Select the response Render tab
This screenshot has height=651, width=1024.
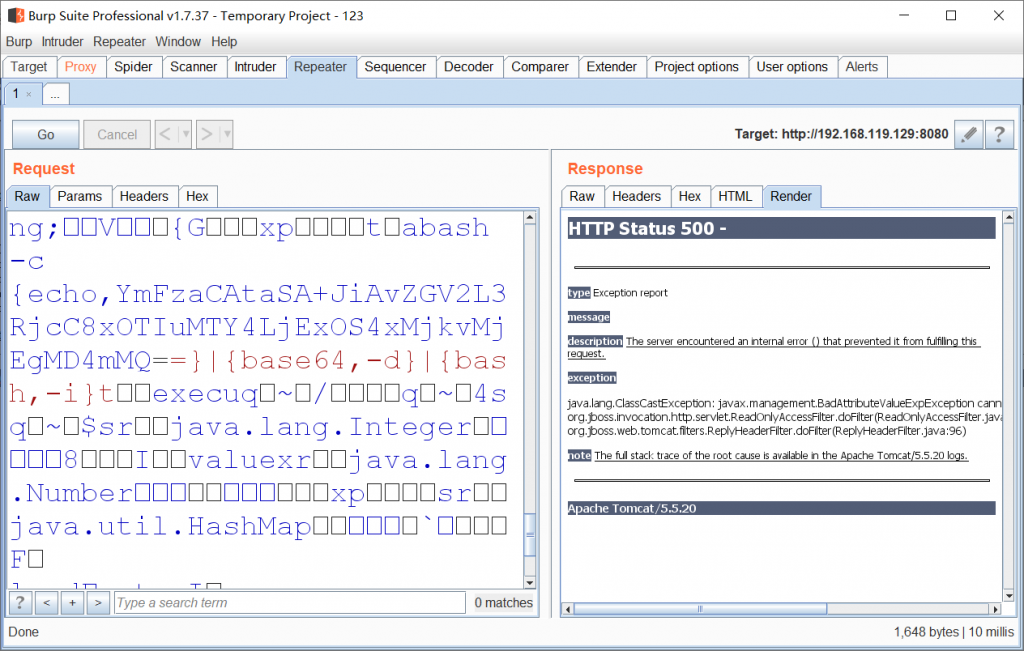(791, 197)
